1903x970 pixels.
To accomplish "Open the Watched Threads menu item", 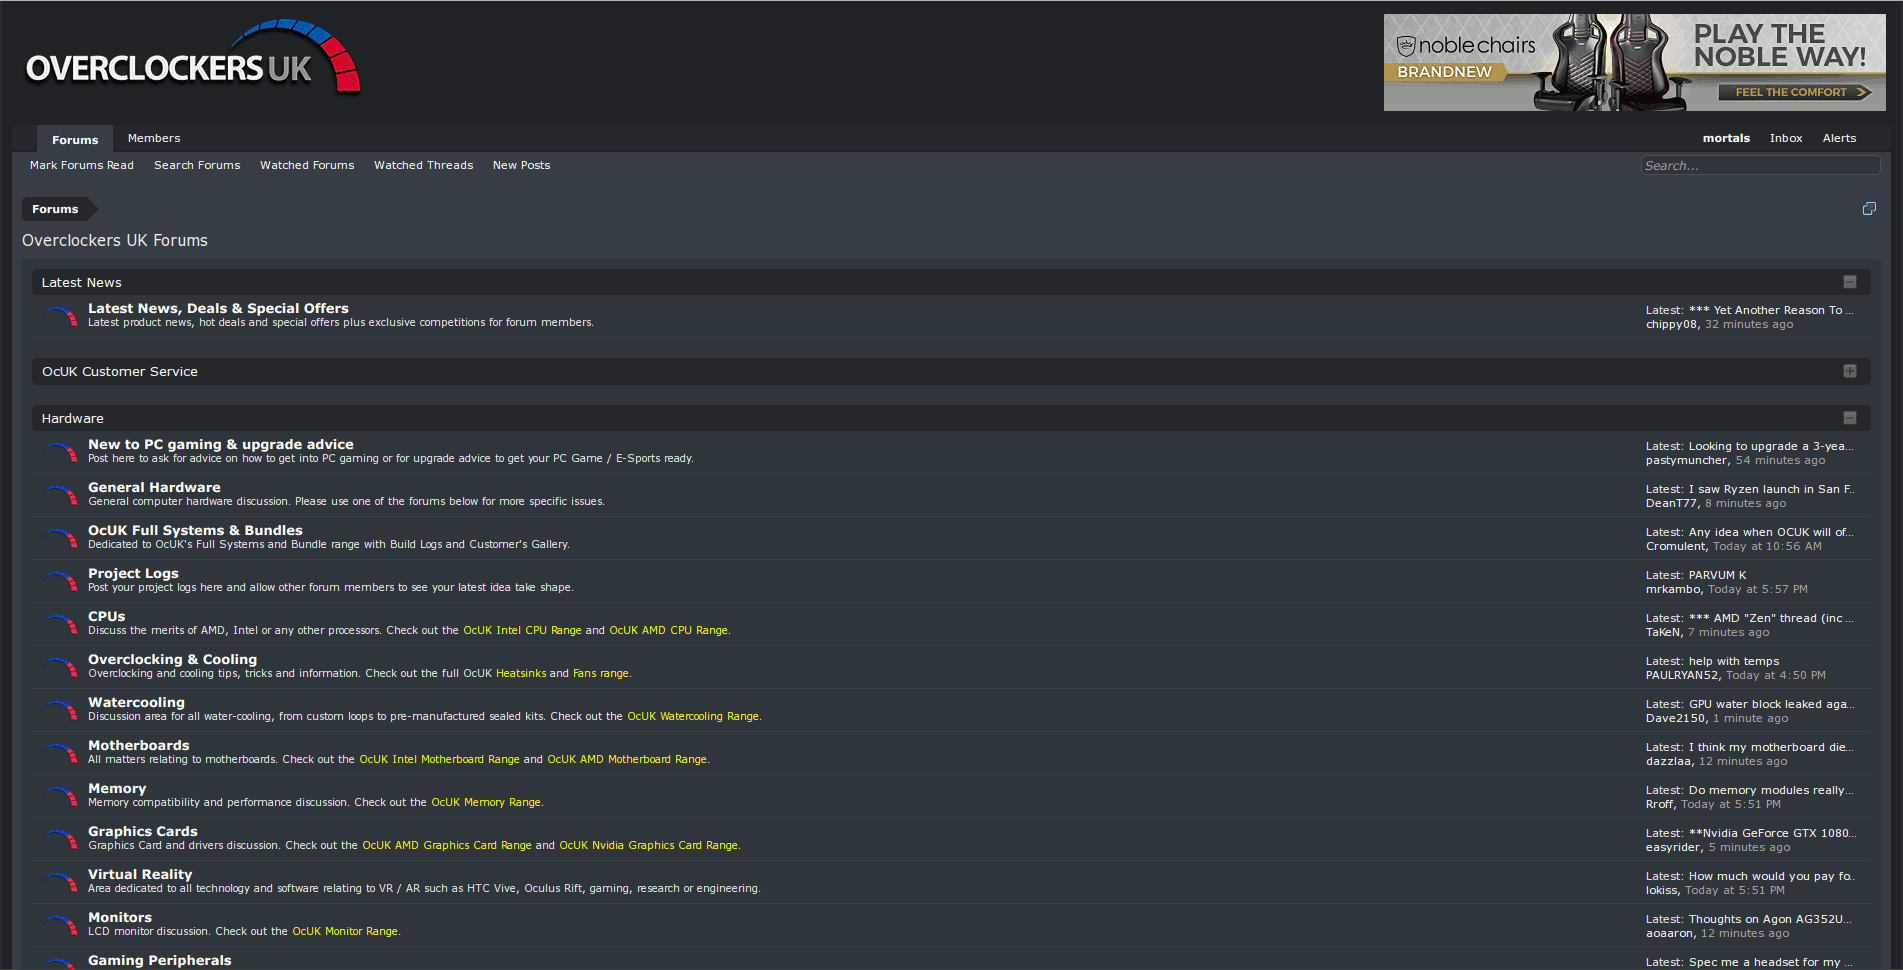I will click(x=423, y=165).
